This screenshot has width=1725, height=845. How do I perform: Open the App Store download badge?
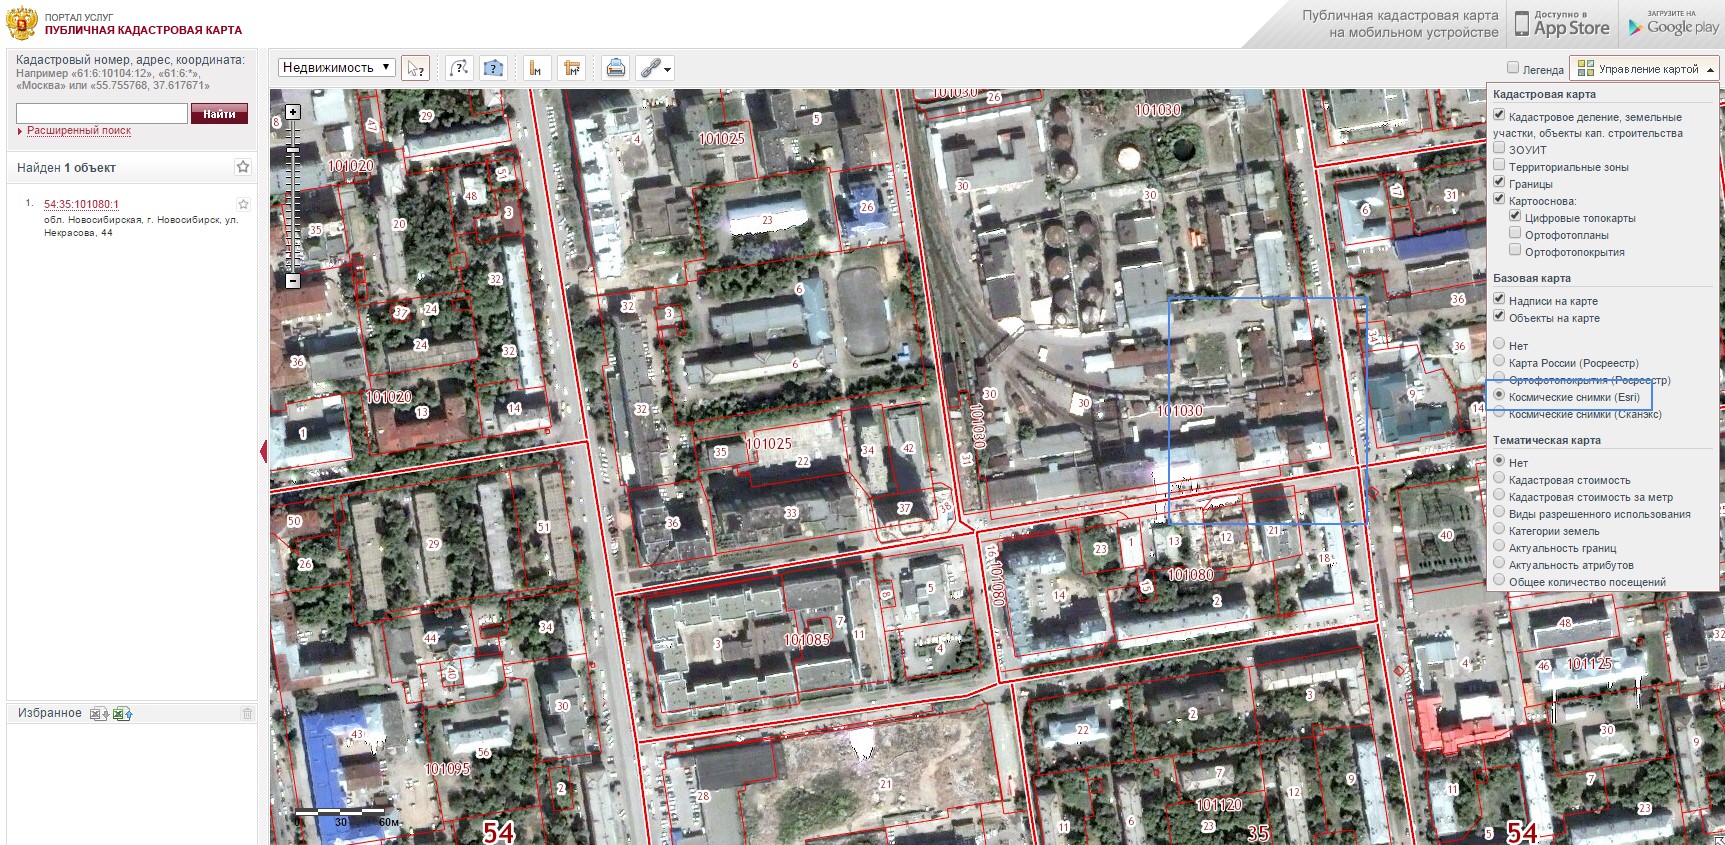tap(1562, 24)
